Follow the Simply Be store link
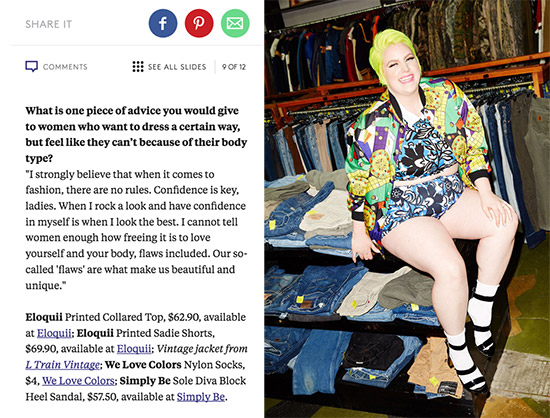 [x=201, y=397]
